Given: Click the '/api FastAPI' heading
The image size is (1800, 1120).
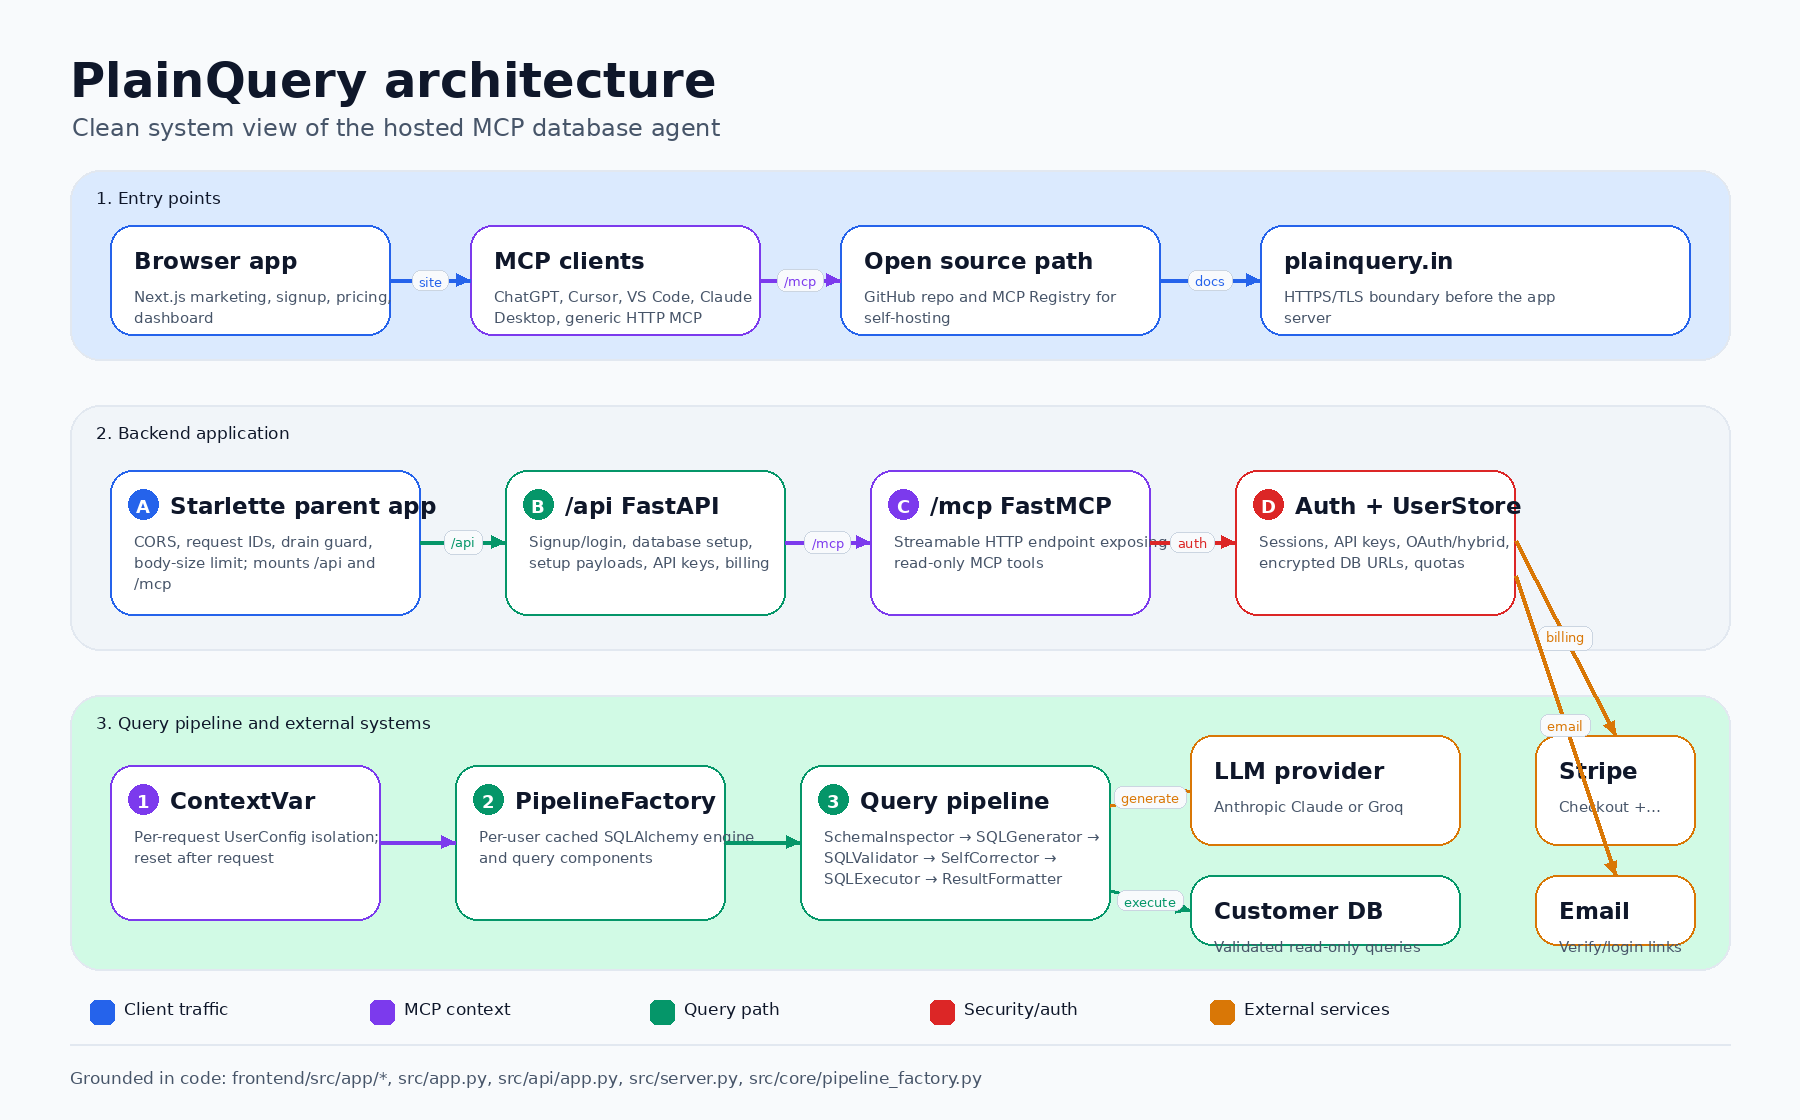Looking at the screenshot, I should [642, 506].
